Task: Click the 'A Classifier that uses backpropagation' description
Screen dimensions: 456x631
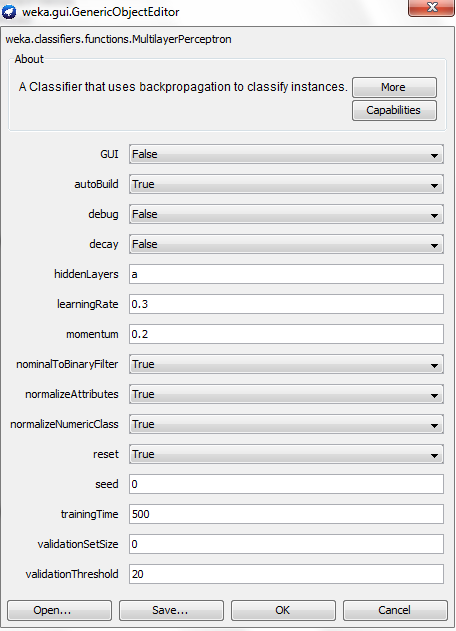Action: 183,87
